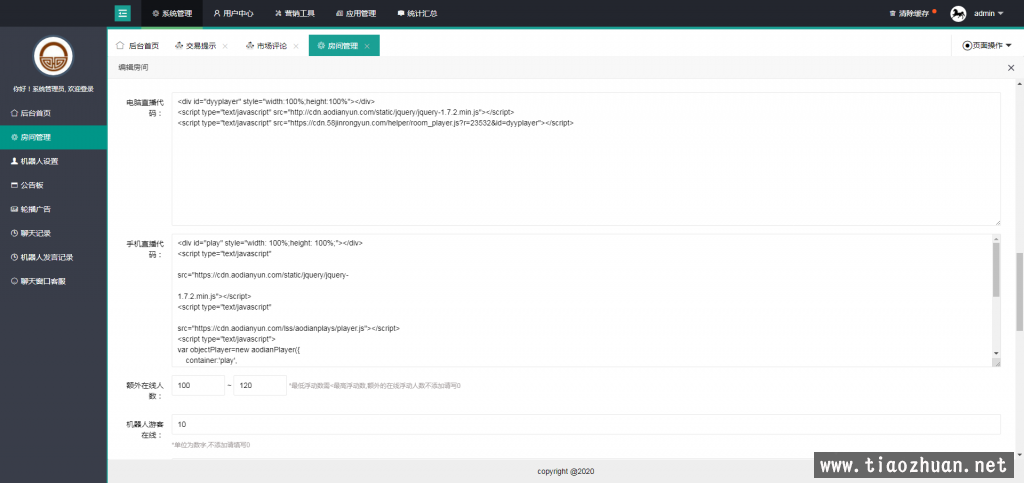The width and height of the screenshot is (1024, 483).
Task: Click the house icon beside sidebar 后台首页
Action: click(14, 113)
